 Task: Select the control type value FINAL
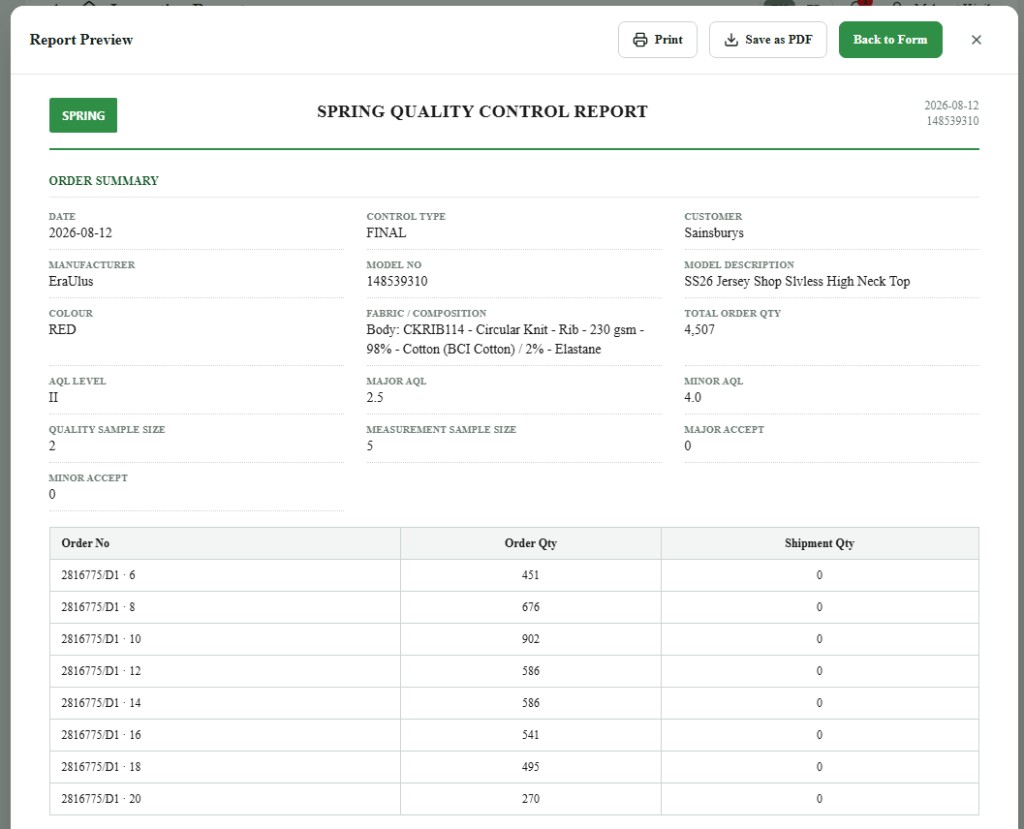pos(386,233)
